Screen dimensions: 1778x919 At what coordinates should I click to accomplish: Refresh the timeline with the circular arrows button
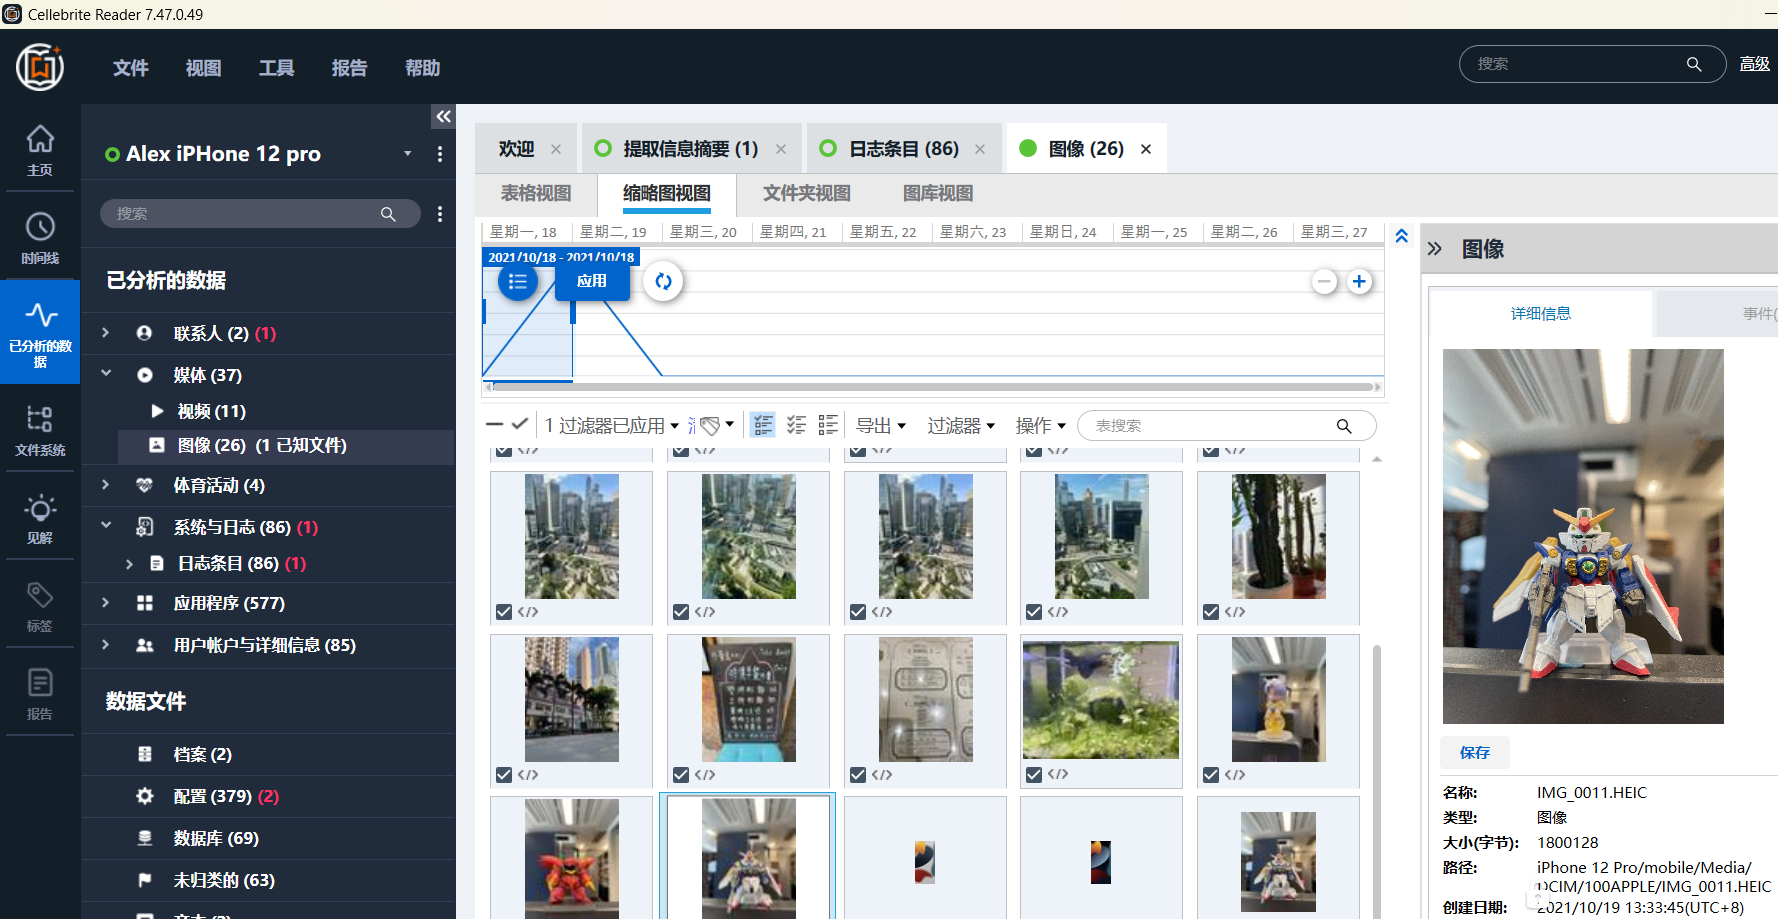[x=663, y=281]
